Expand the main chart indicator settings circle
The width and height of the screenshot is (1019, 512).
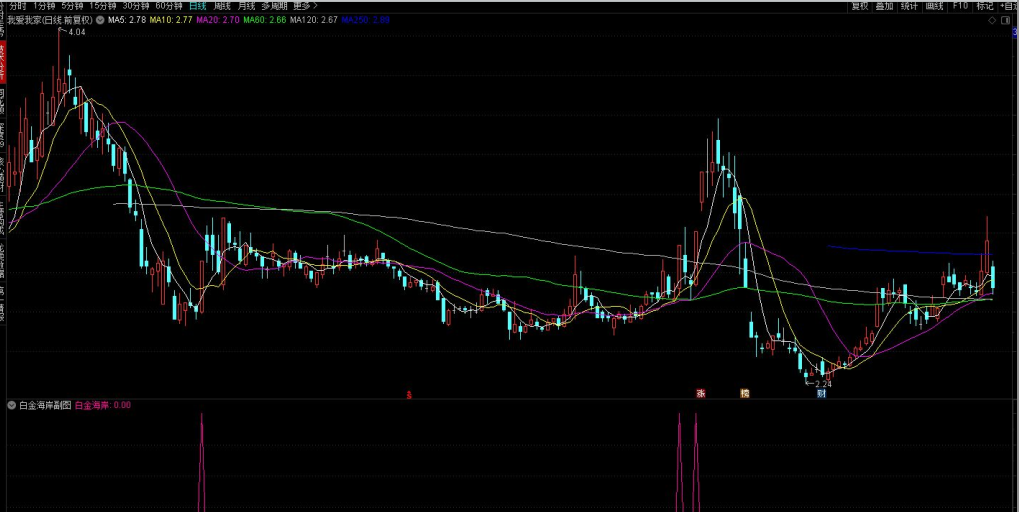click(100, 20)
